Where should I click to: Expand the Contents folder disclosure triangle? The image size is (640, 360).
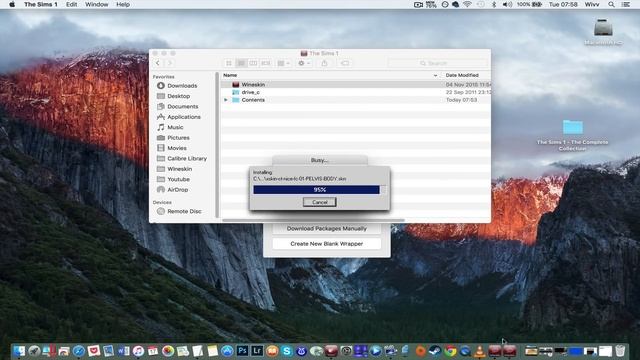click(226, 100)
